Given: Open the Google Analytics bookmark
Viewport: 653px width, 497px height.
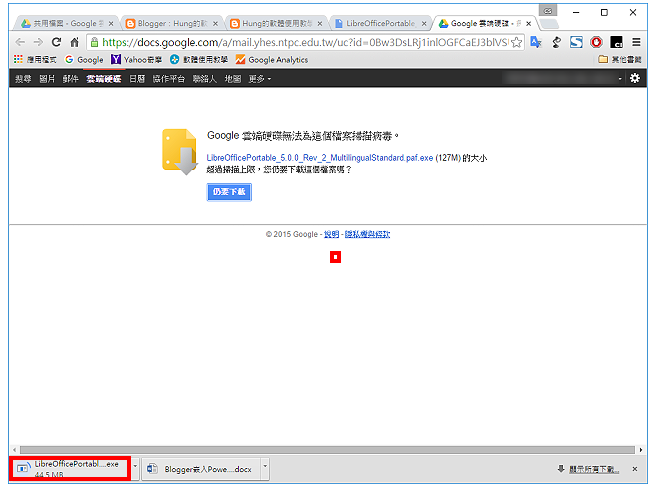Looking at the screenshot, I should point(272,60).
